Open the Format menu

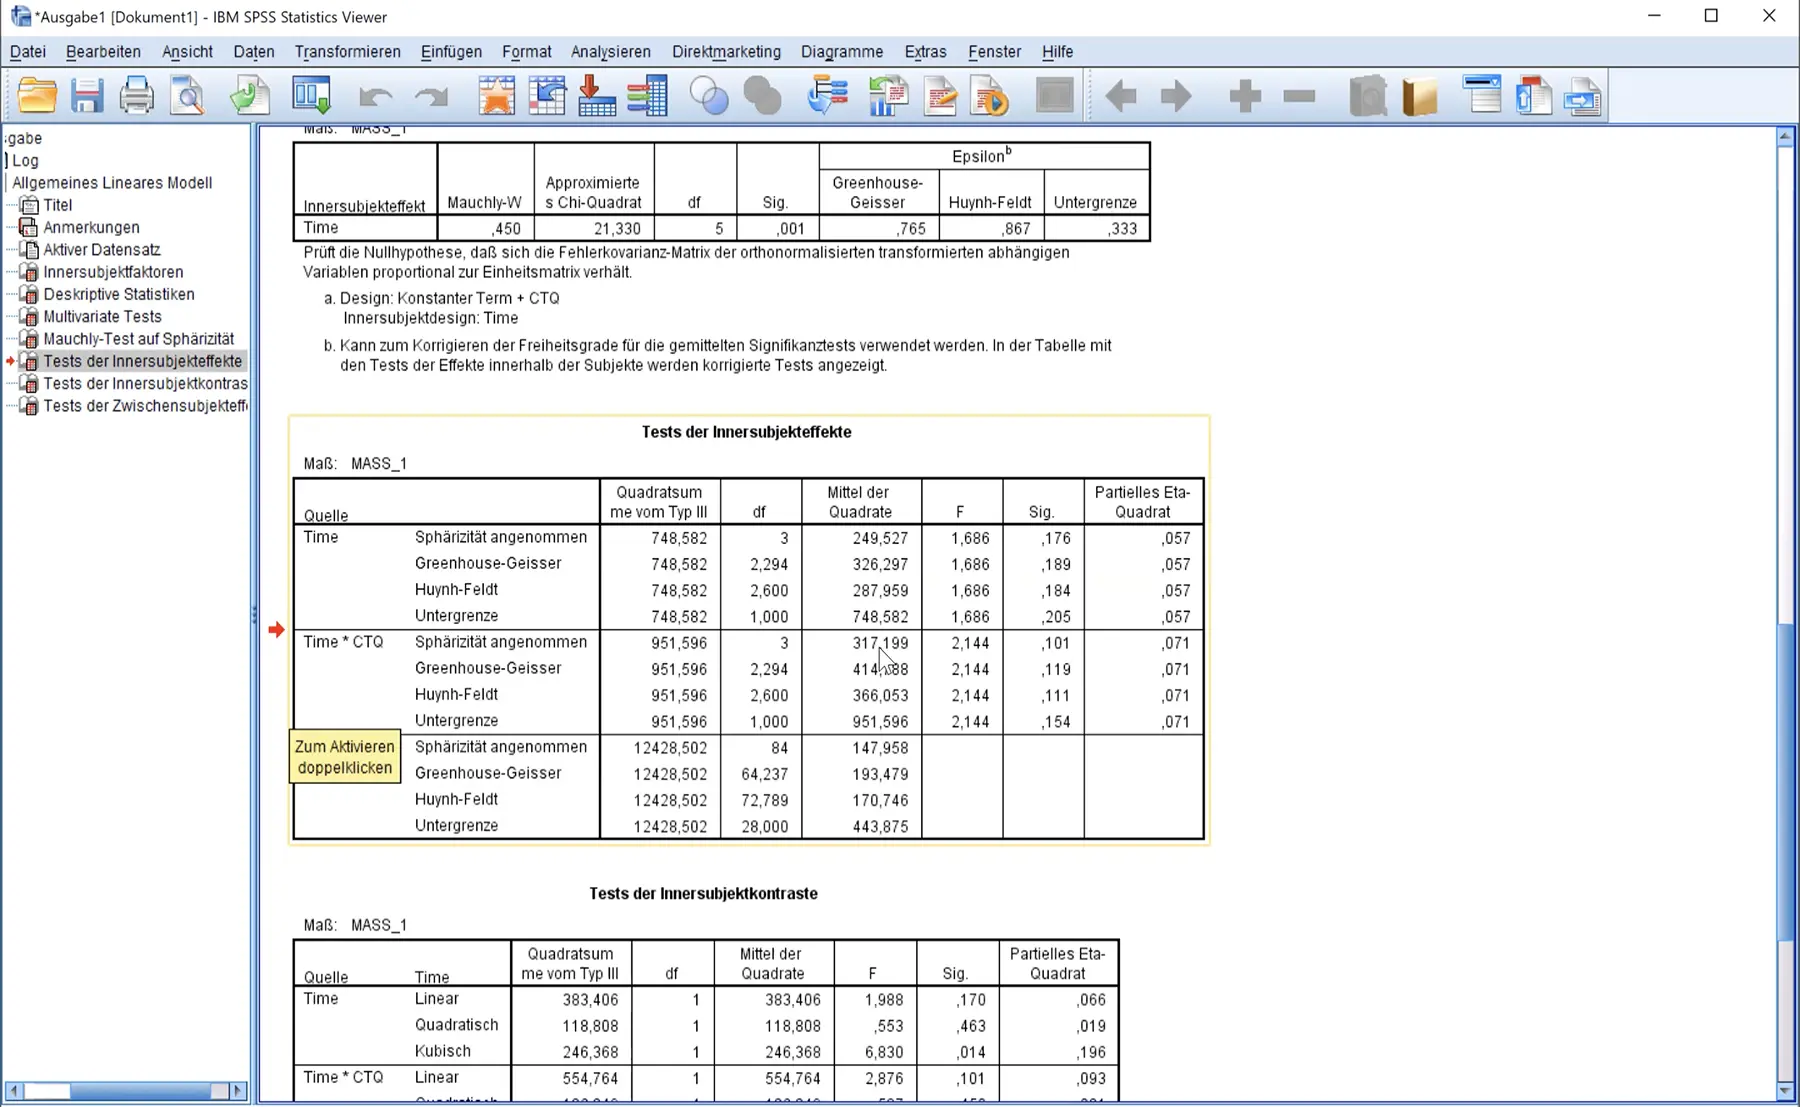[527, 52]
